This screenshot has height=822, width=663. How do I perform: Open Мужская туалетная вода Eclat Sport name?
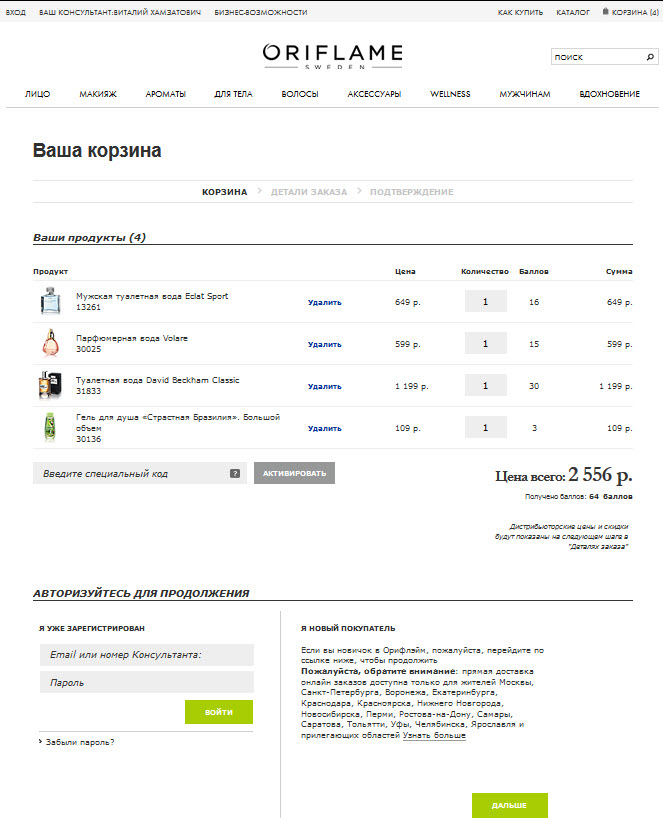point(152,296)
